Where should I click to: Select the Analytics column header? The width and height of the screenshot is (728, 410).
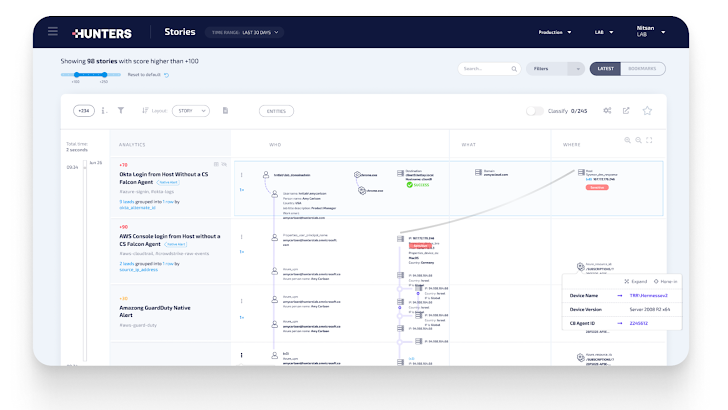(132, 145)
